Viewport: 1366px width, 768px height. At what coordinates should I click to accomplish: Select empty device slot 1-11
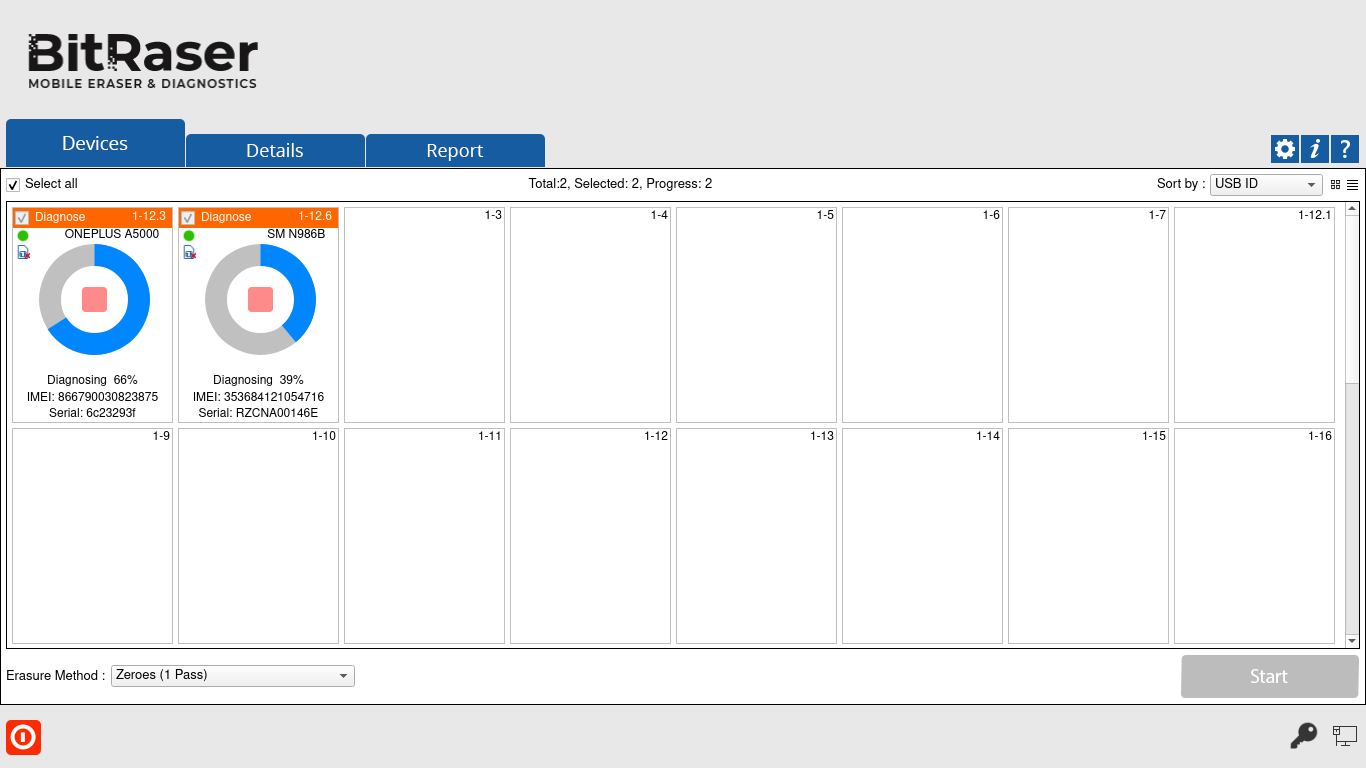pos(424,536)
